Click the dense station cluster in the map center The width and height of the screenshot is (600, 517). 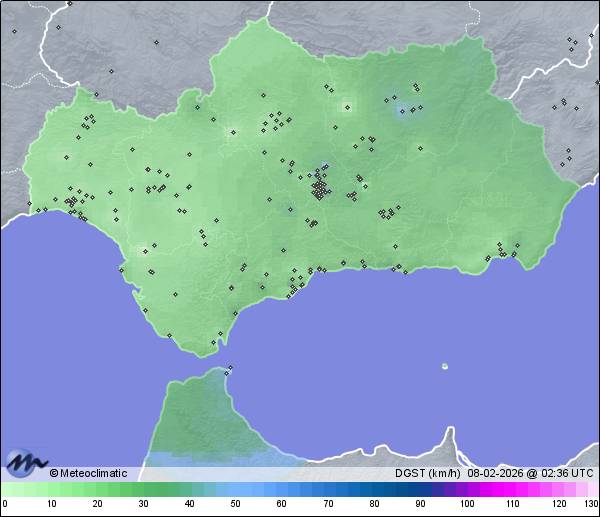pyautogui.click(x=320, y=187)
